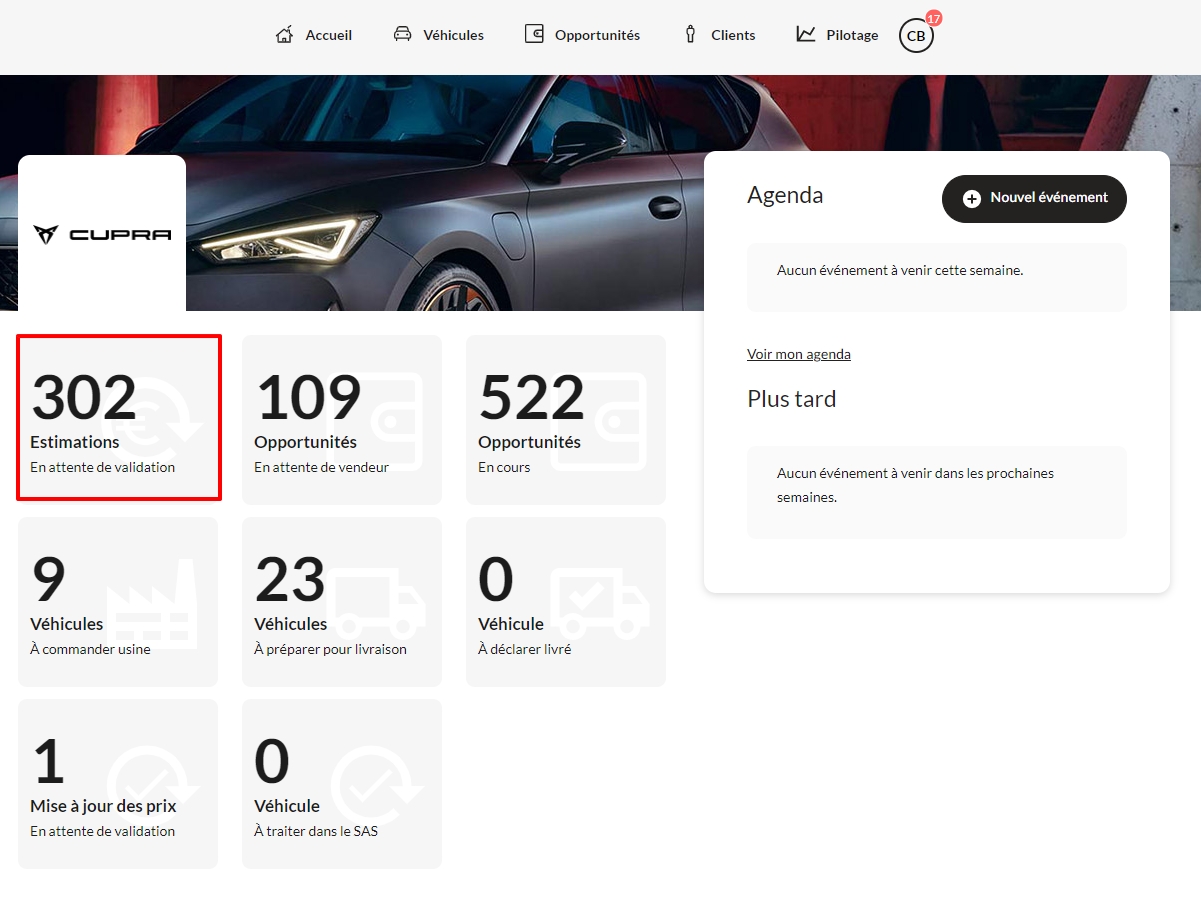Open 9 Véhicules à commander usine

click(x=118, y=602)
